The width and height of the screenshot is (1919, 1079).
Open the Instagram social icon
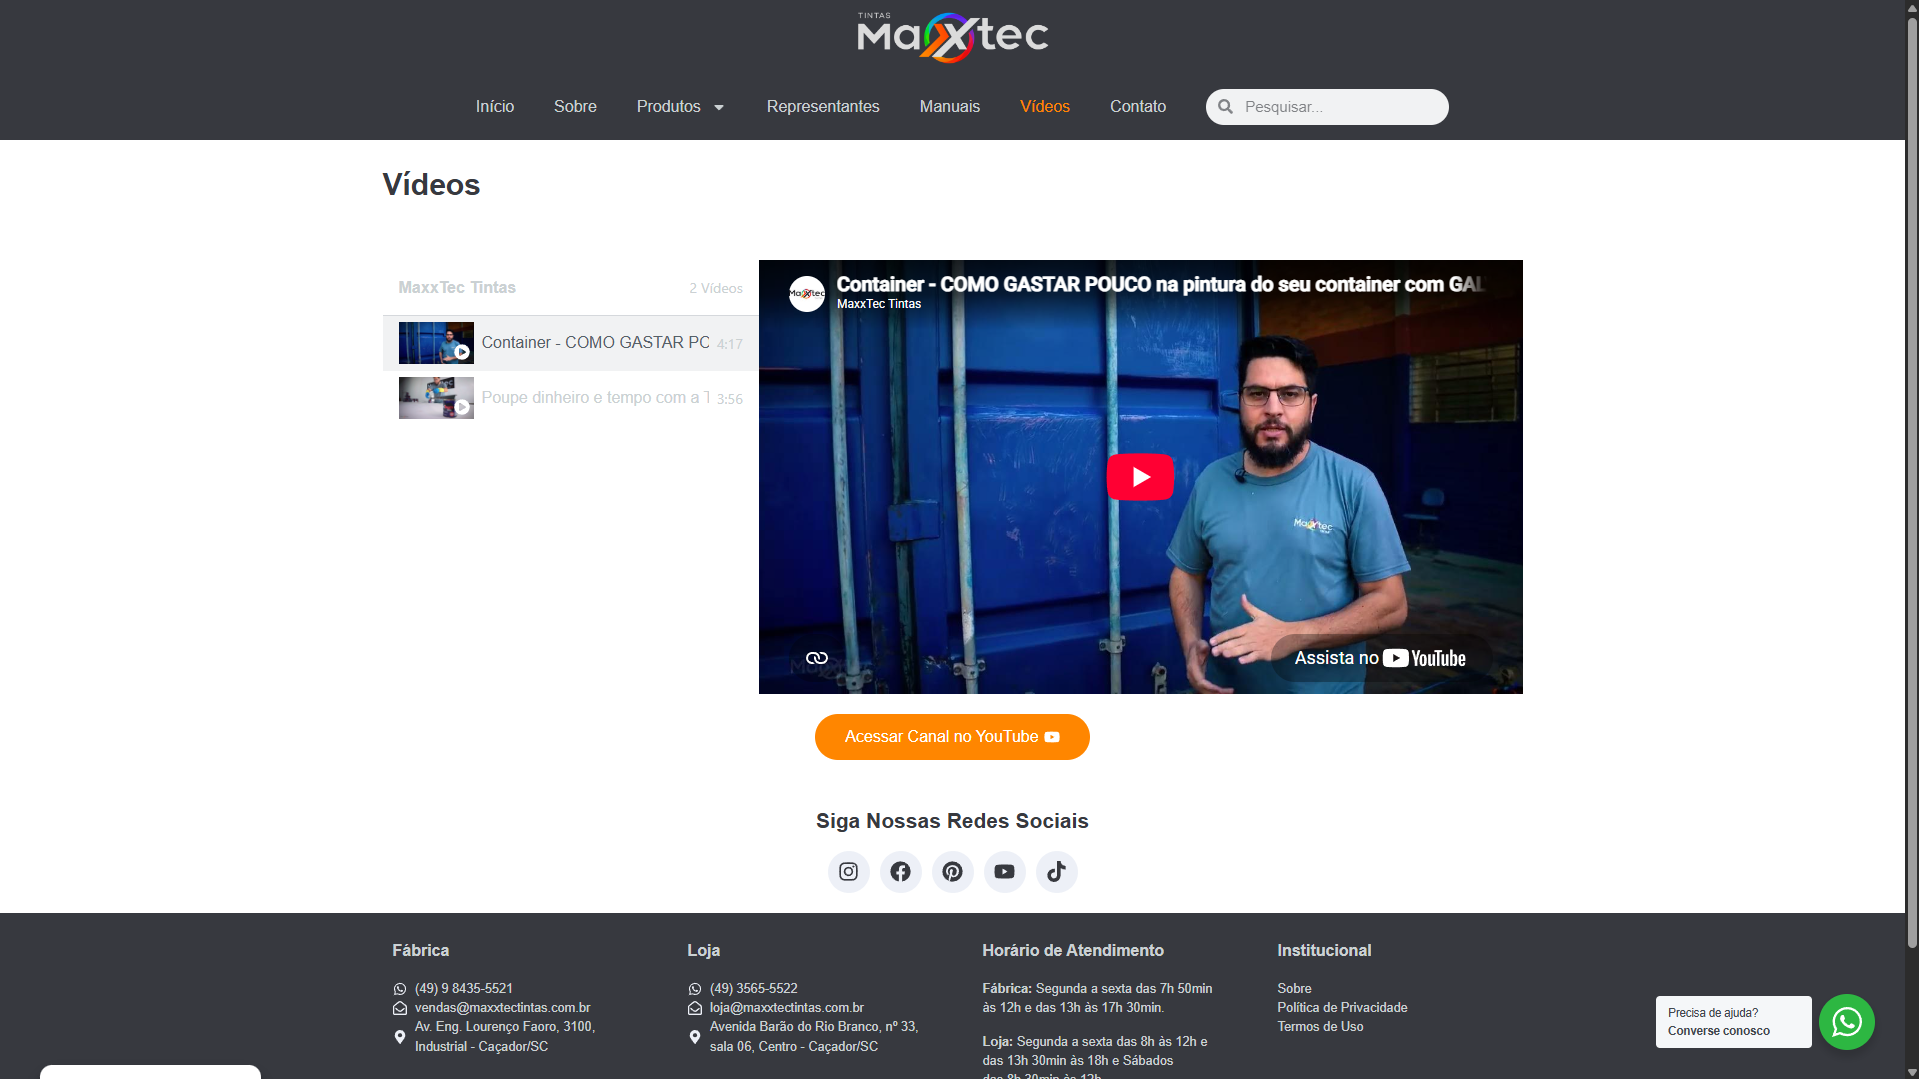click(x=848, y=872)
